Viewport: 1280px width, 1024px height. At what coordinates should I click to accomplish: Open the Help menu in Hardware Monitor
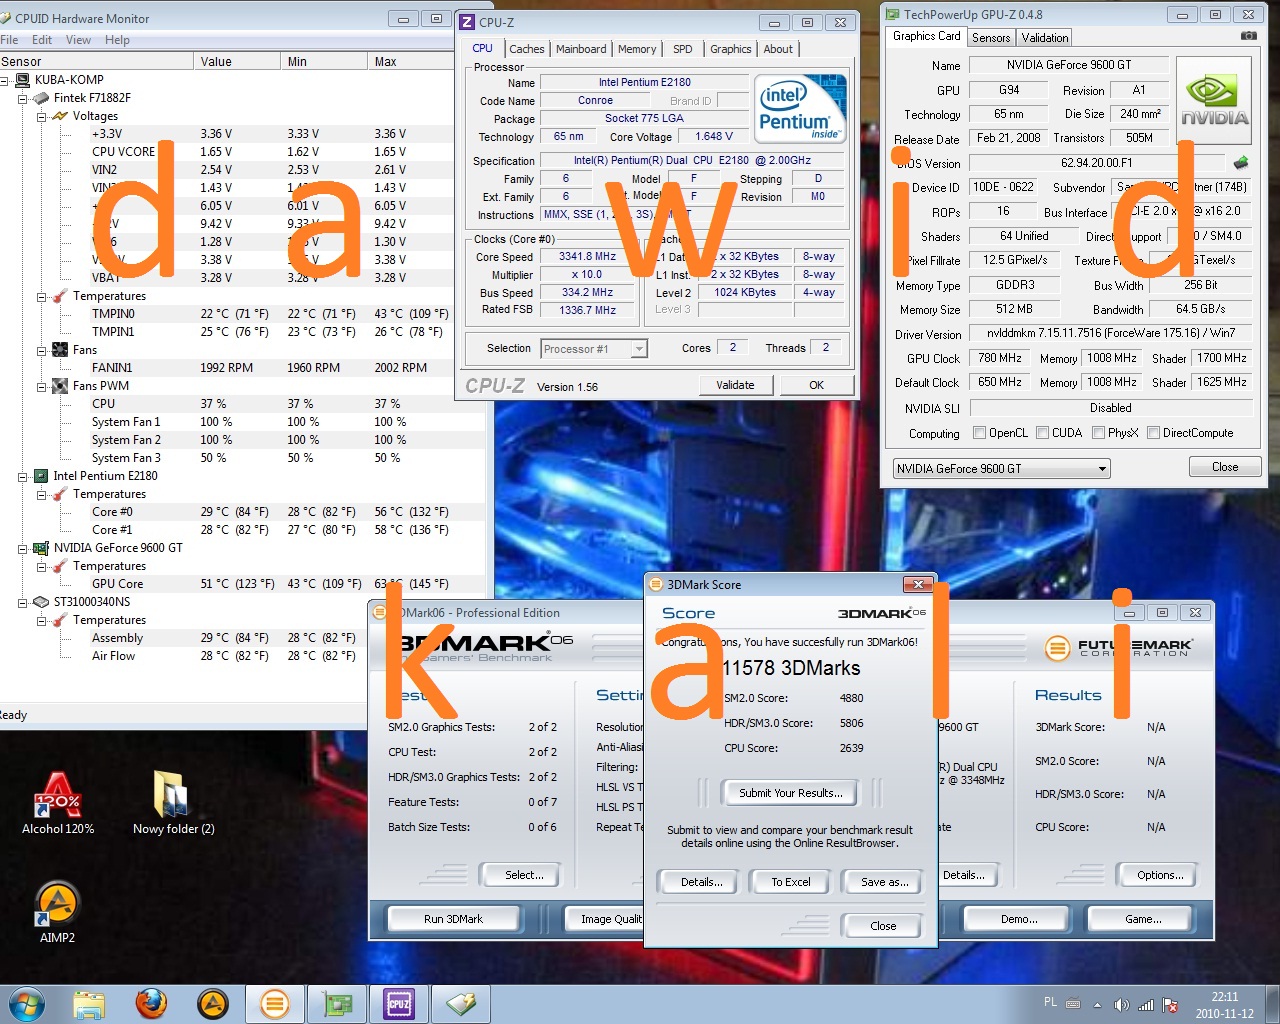117,40
